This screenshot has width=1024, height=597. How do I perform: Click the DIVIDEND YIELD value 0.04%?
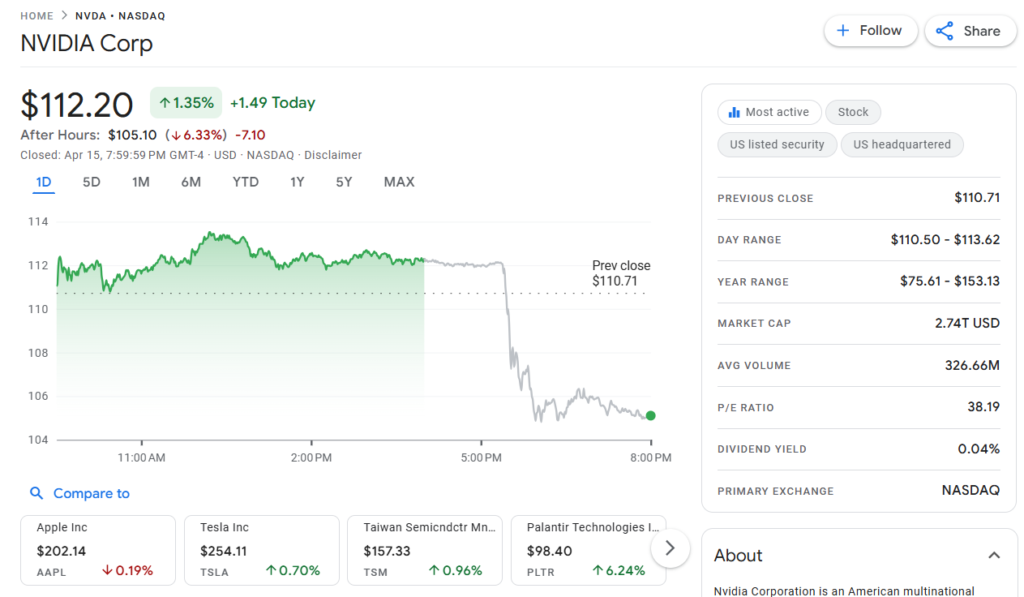click(x=979, y=449)
